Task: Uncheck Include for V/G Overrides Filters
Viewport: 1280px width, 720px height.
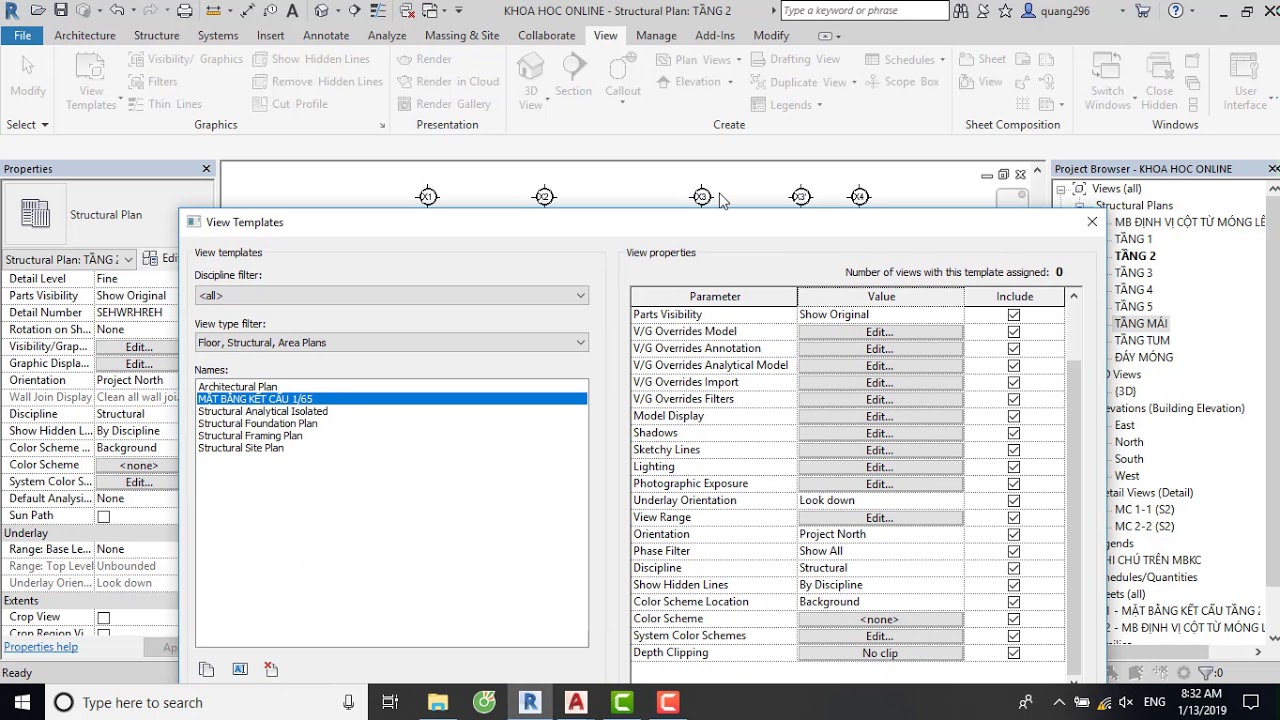Action: [1014, 399]
